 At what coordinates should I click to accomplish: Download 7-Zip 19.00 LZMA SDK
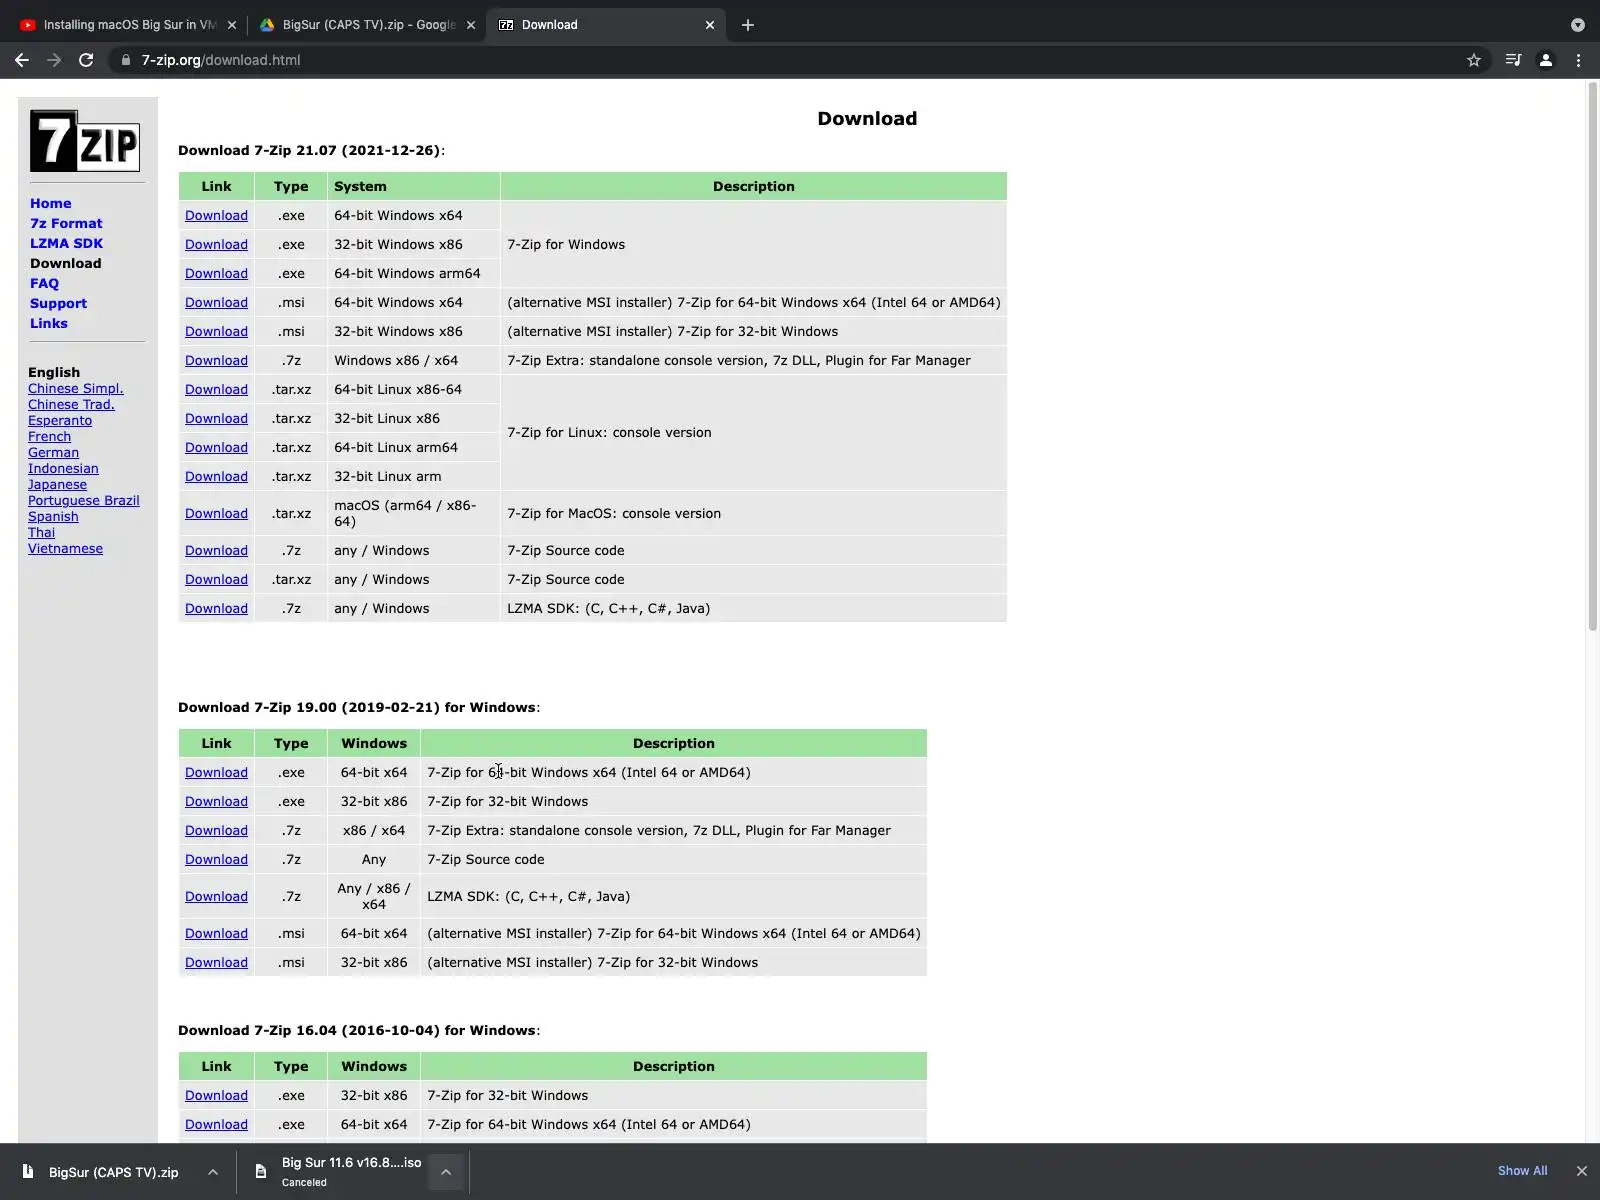[x=216, y=897]
